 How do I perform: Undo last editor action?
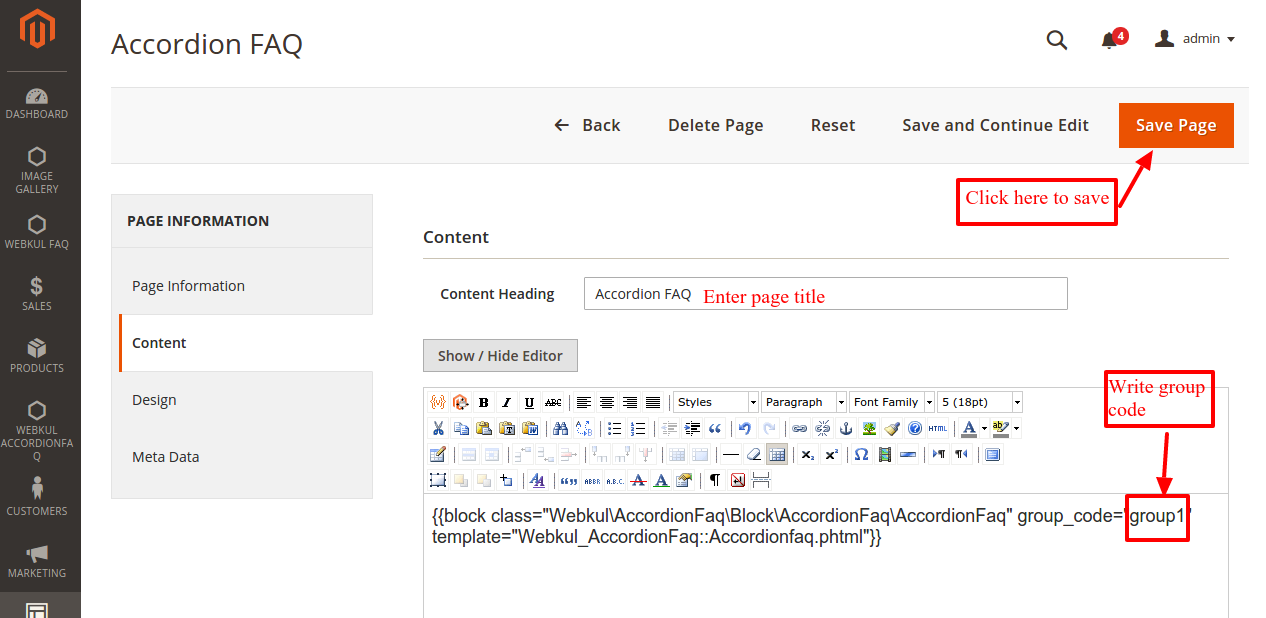744,428
